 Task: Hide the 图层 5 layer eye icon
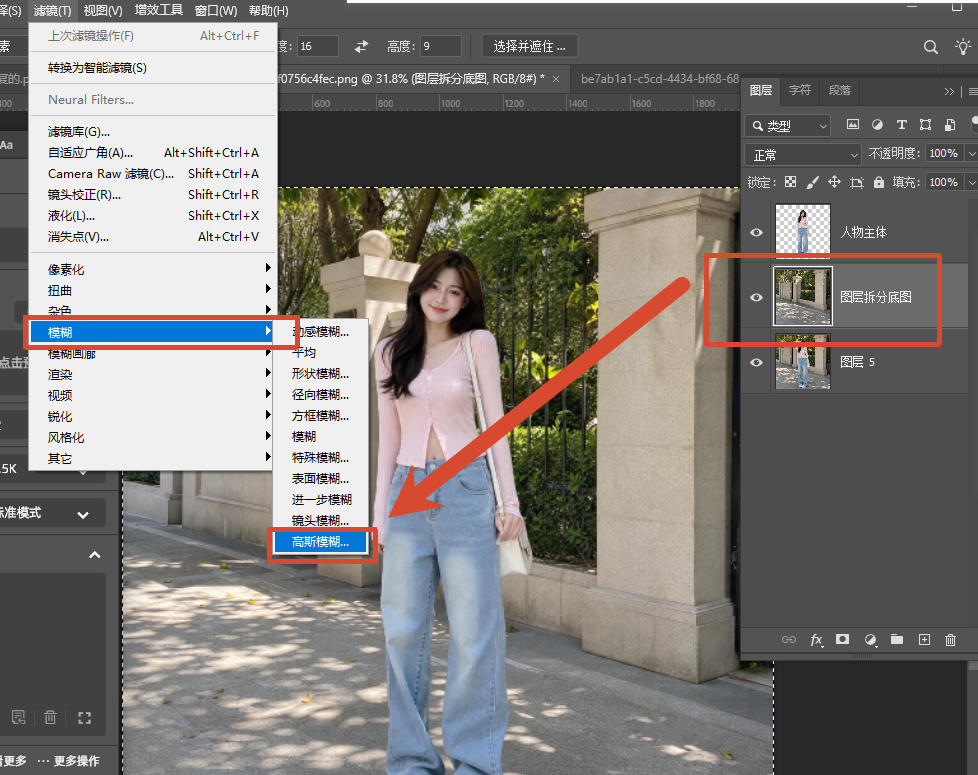757,362
